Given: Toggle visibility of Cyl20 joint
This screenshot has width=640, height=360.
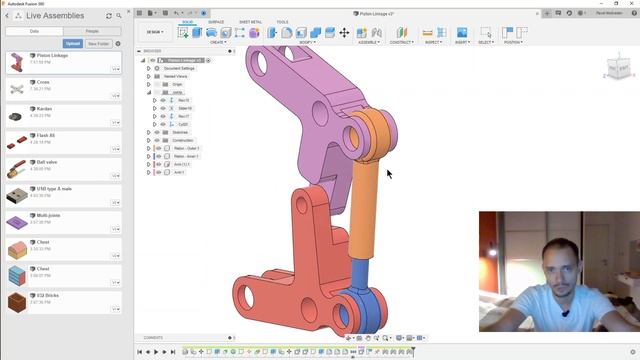Looking at the screenshot, I should (x=163, y=124).
